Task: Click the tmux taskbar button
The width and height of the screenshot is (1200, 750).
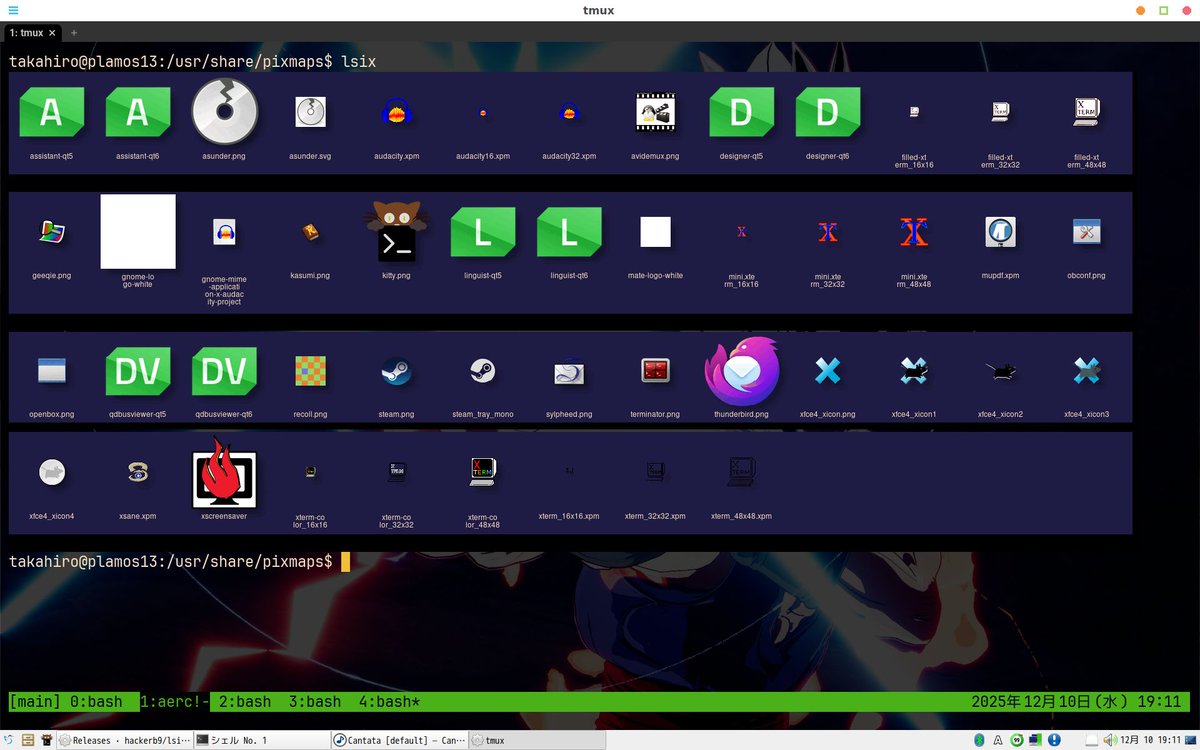Action: [538, 741]
